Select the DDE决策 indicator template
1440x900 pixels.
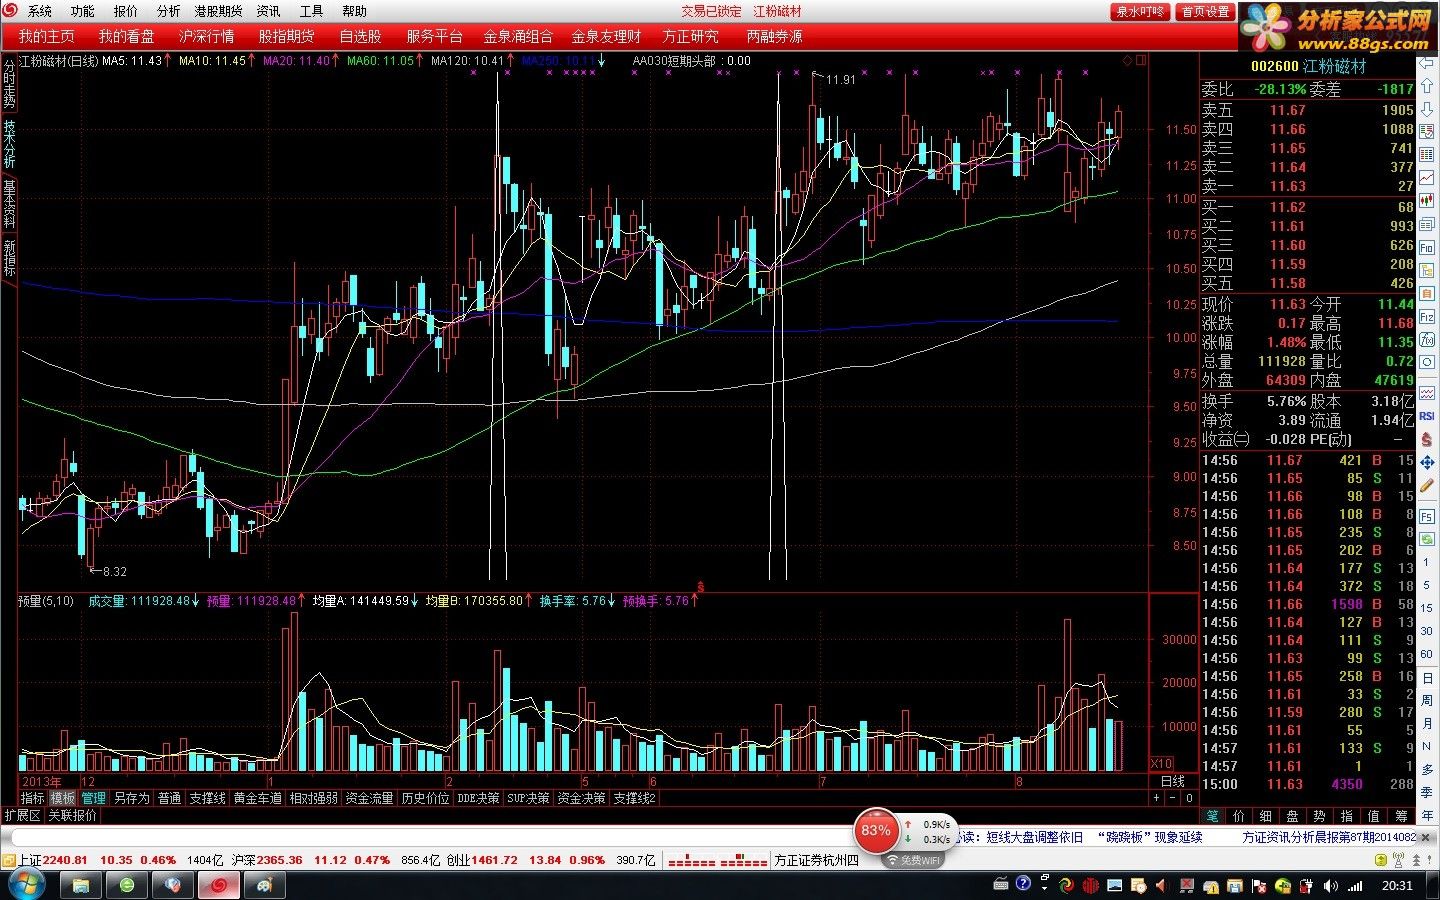pos(478,798)
